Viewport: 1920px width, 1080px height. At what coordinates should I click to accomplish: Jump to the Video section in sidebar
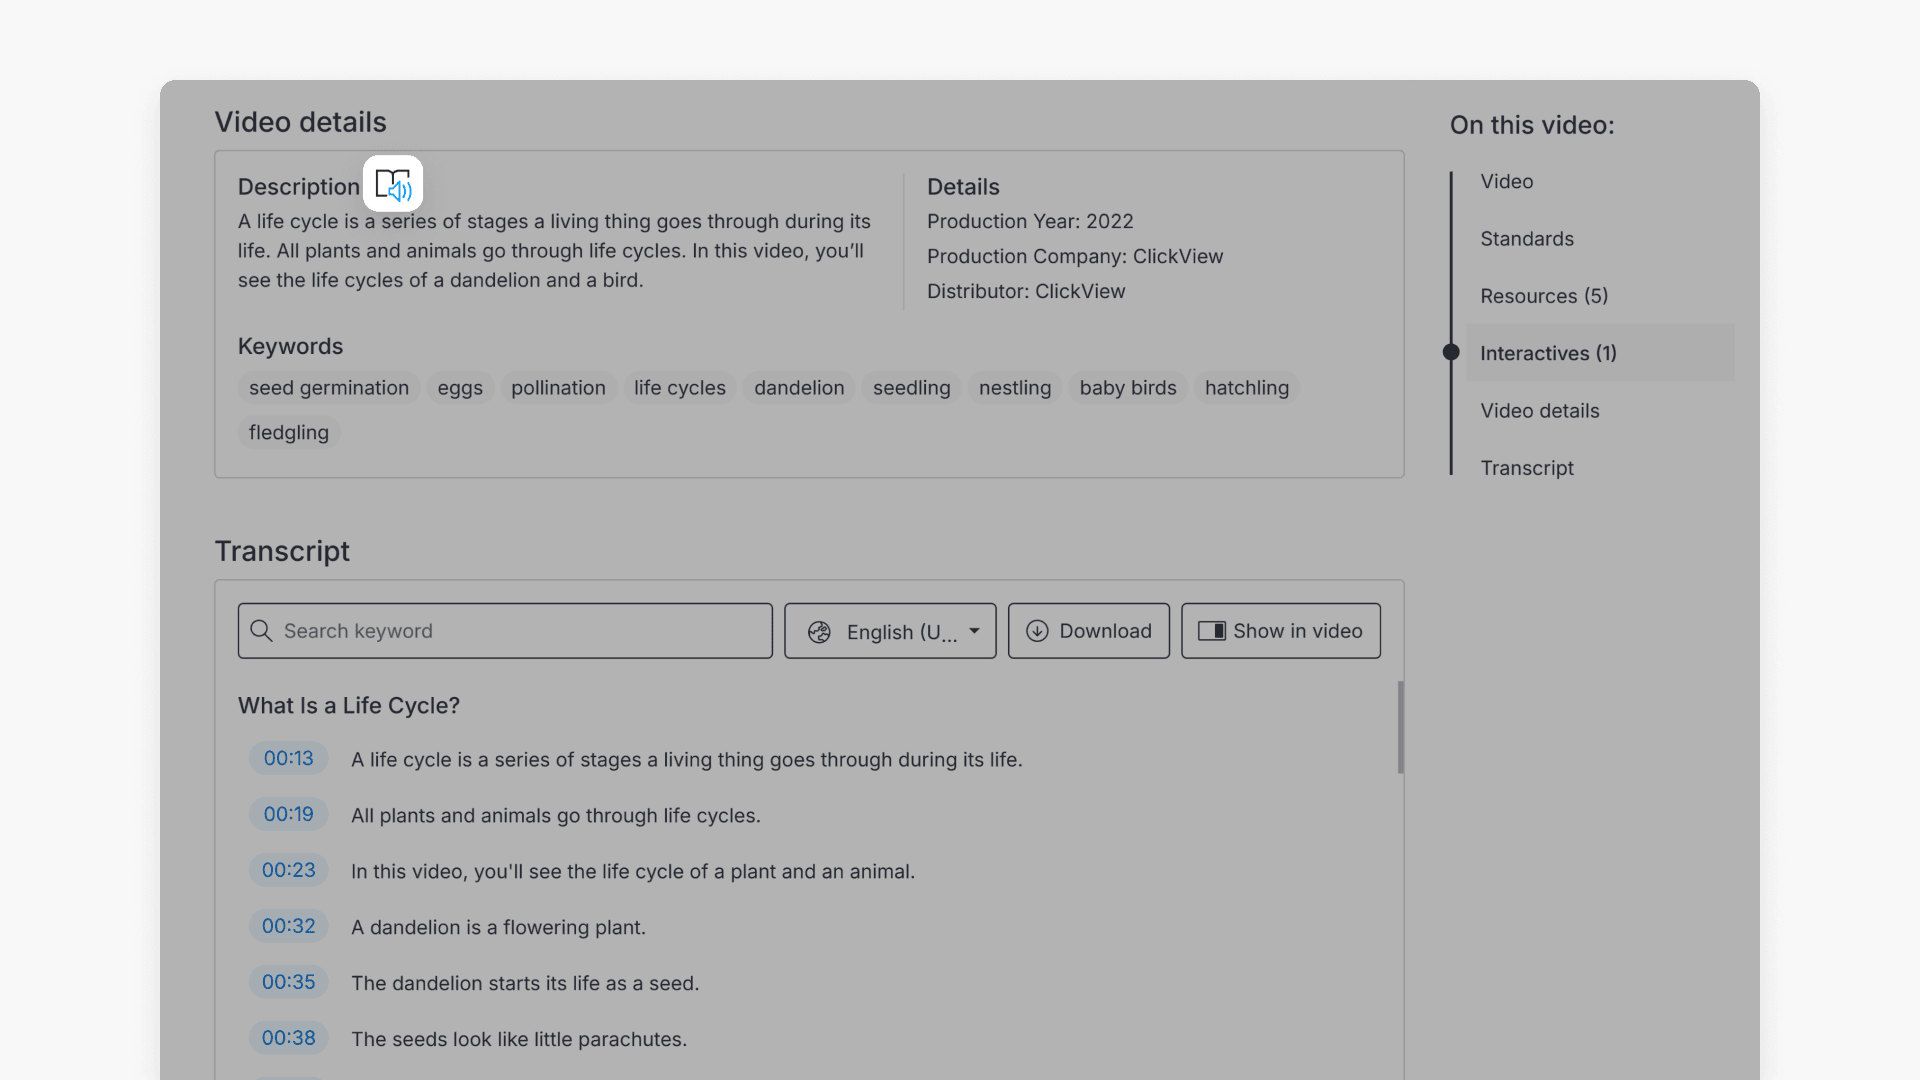click(1506, 181)
